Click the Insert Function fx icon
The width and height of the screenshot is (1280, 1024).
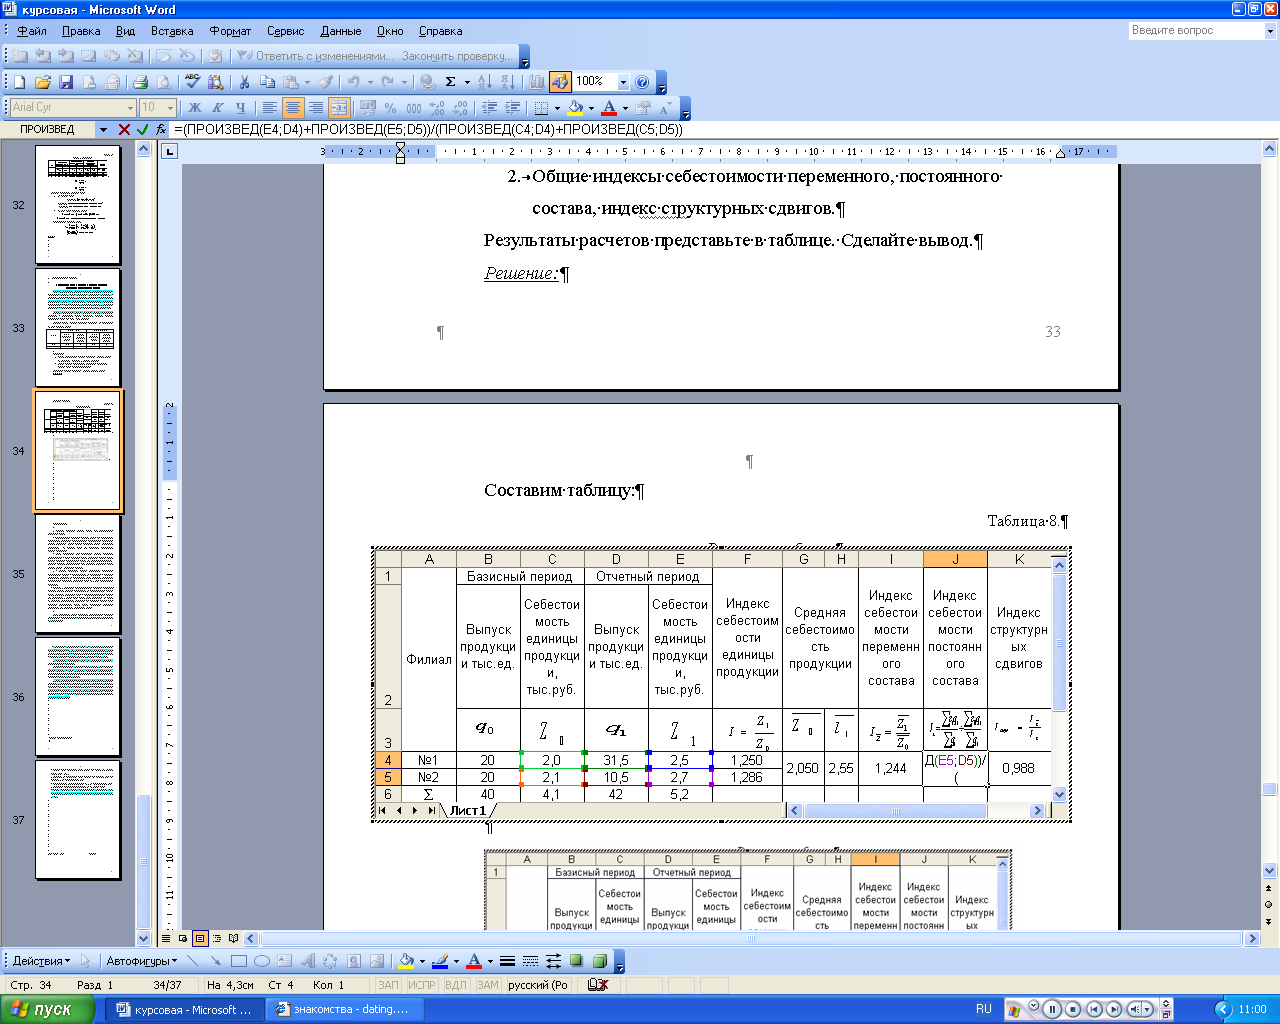click(161, 129)
